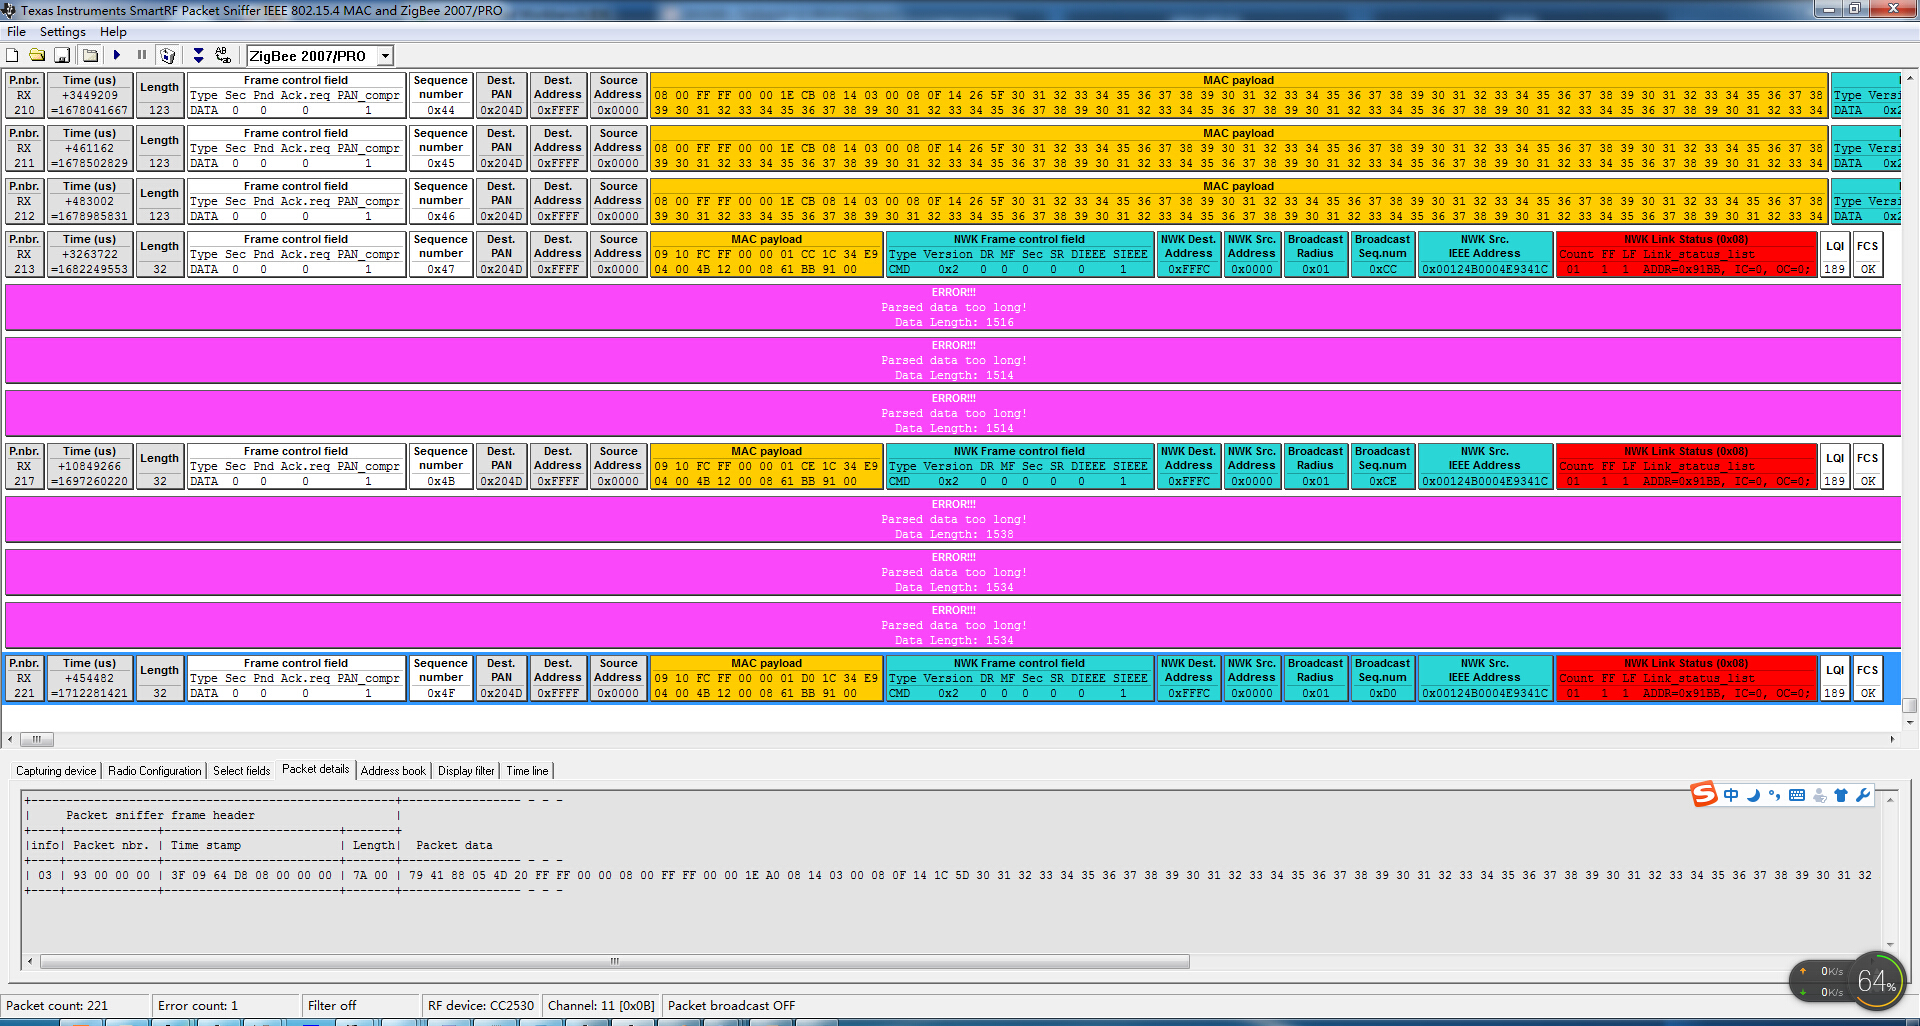Screen dimensions: 1920x1026
Task: Switch to the Radio Configuration tab
Action: pyautogui.click(x=154, y=771)
